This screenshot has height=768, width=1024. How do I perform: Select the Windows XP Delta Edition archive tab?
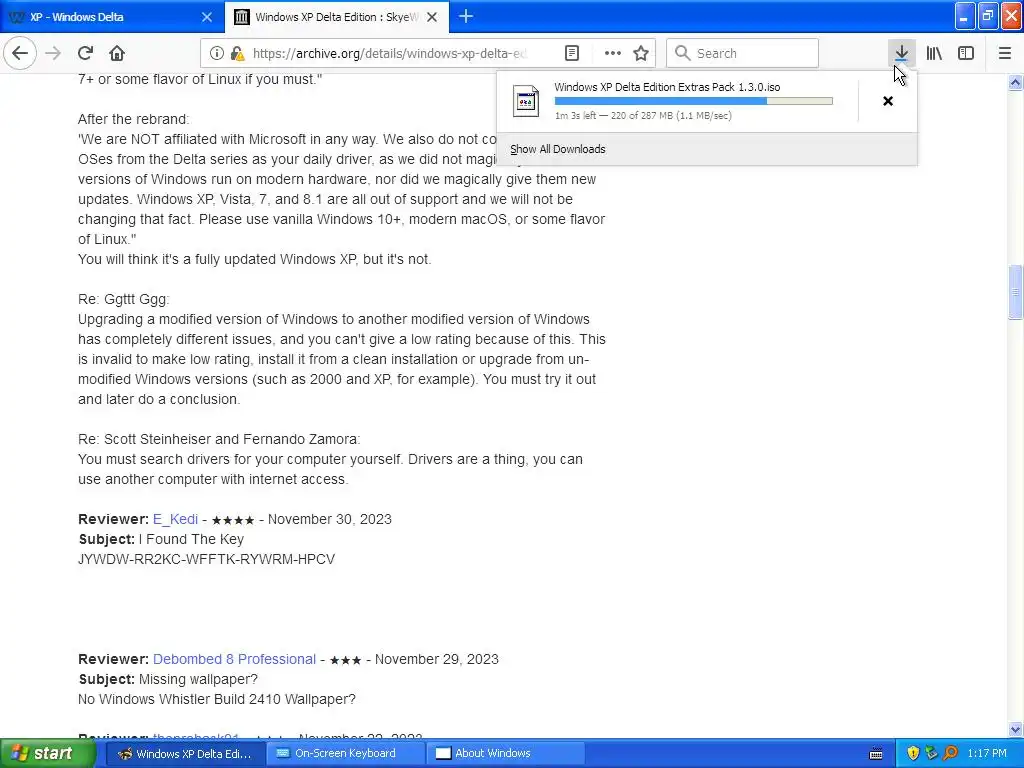coord(336,17)
